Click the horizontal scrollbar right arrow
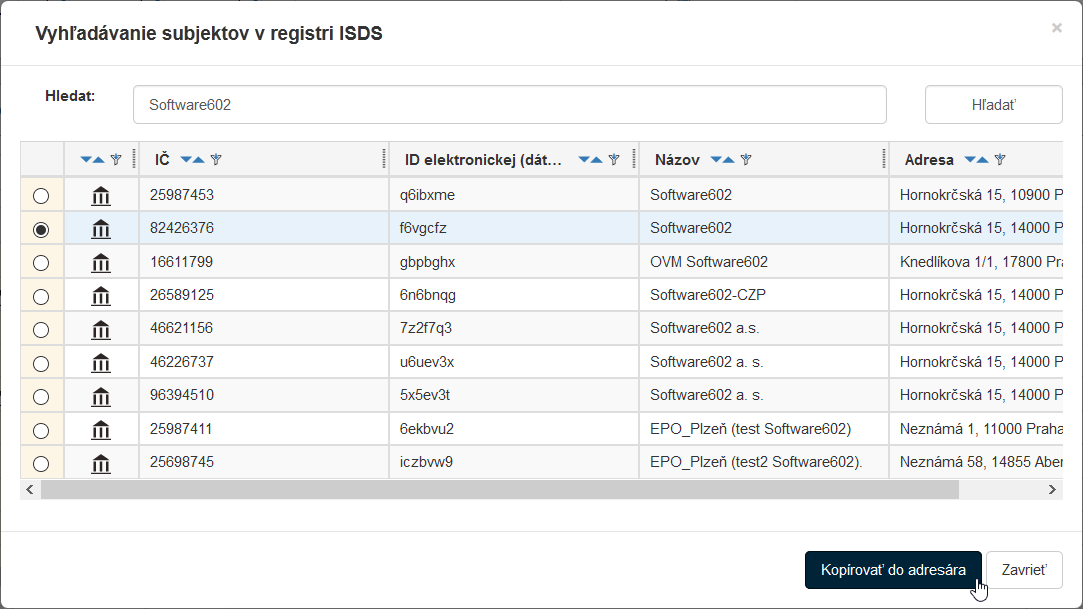Viewport: 1083px width, 609px height. 1052,490
